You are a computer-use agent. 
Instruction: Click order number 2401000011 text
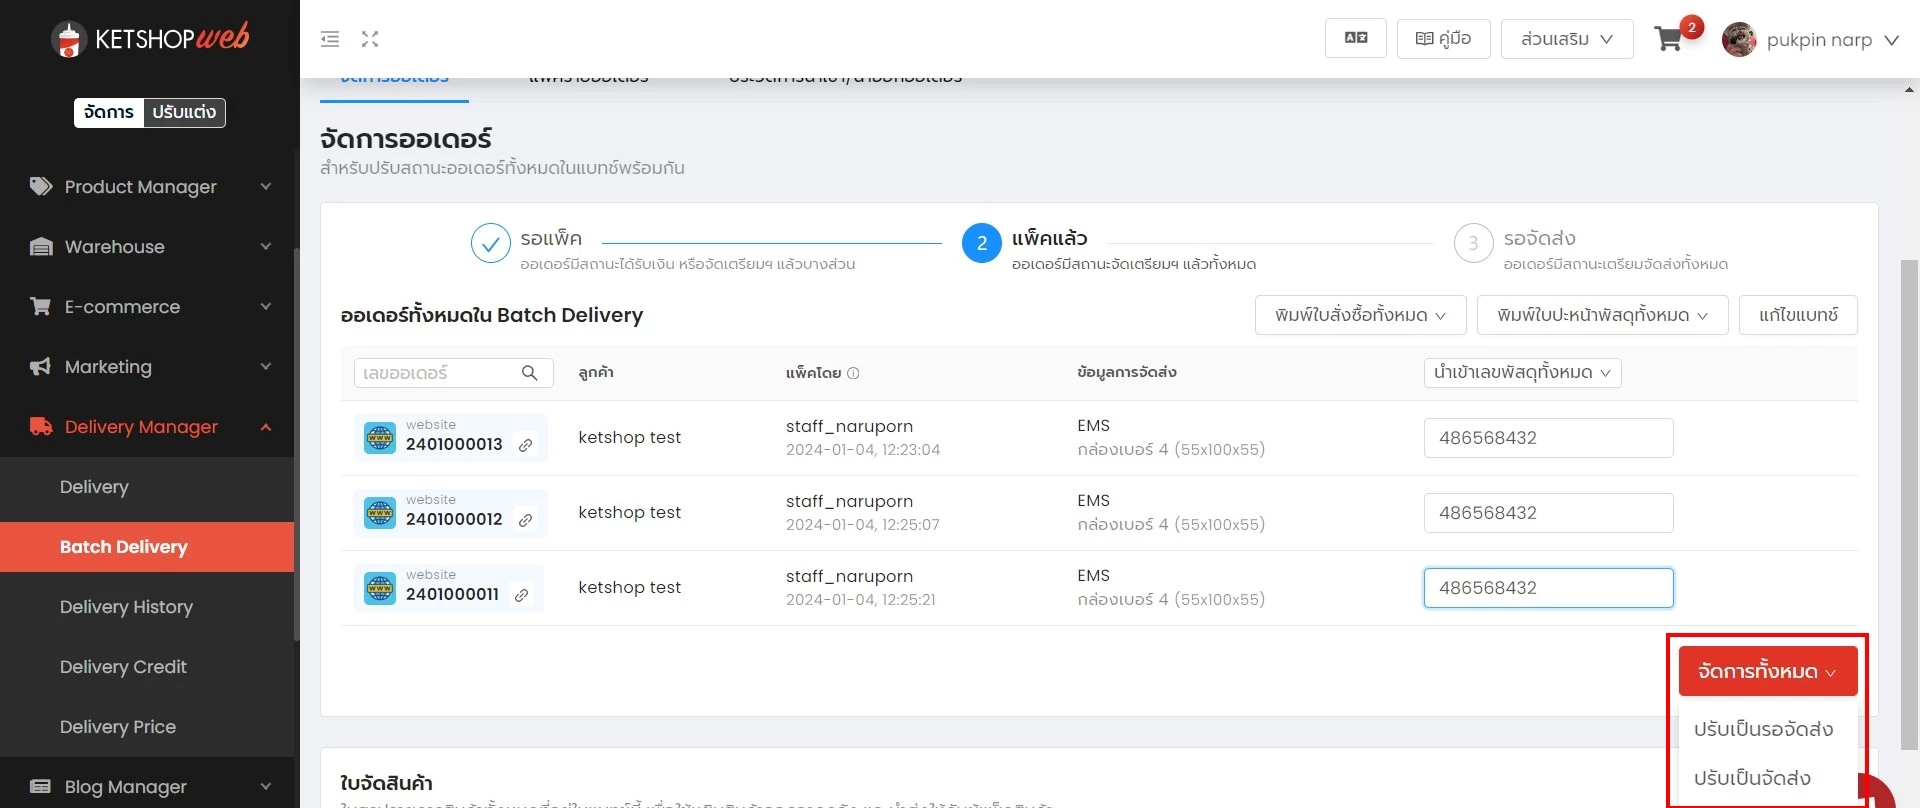tap(452, 594)
